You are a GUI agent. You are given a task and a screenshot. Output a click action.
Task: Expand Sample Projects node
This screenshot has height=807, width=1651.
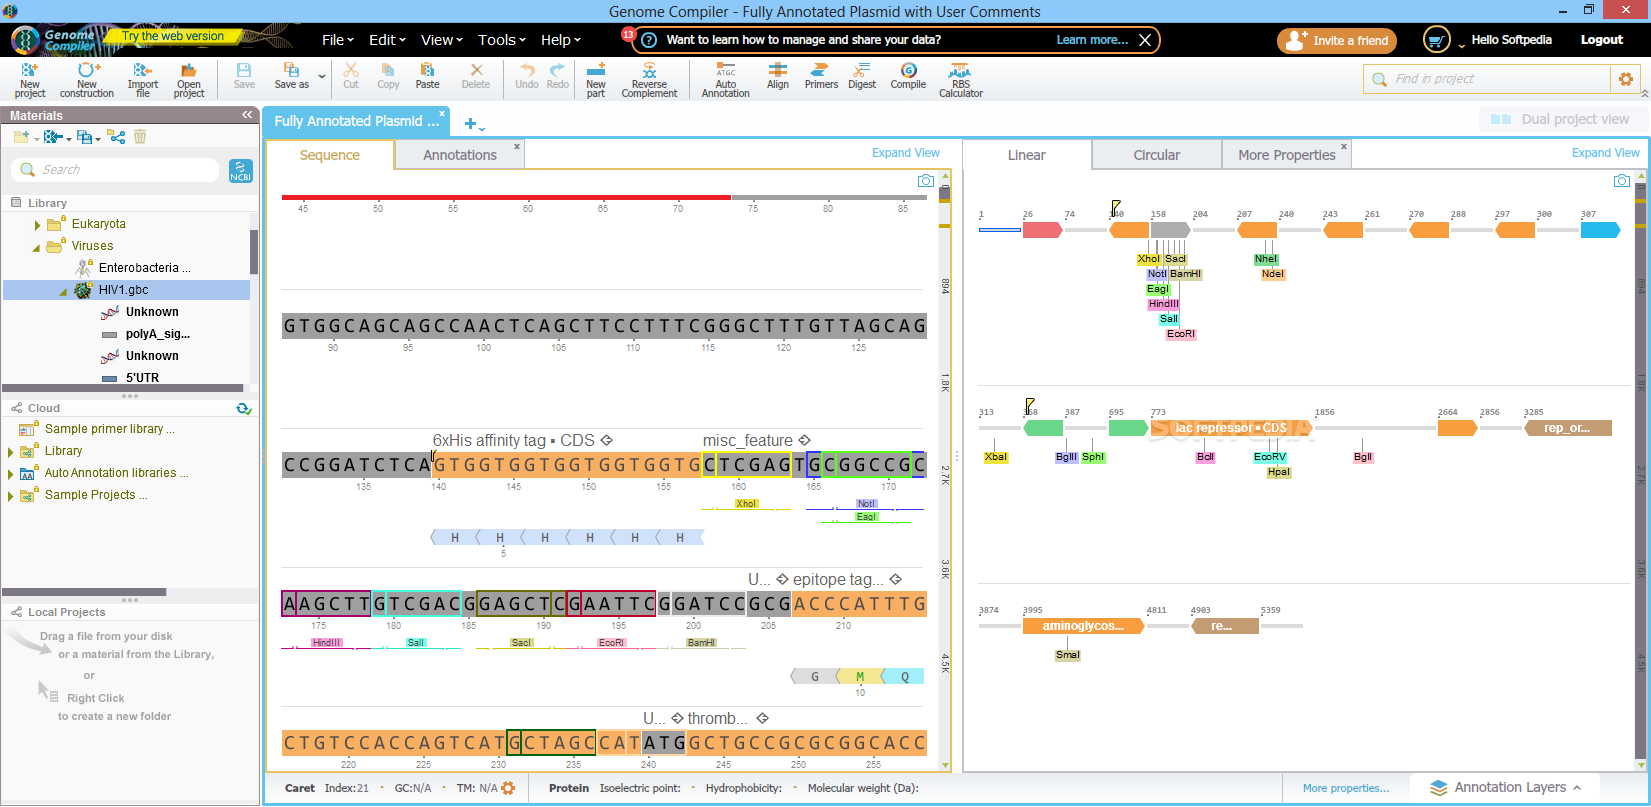pos(11,496)
